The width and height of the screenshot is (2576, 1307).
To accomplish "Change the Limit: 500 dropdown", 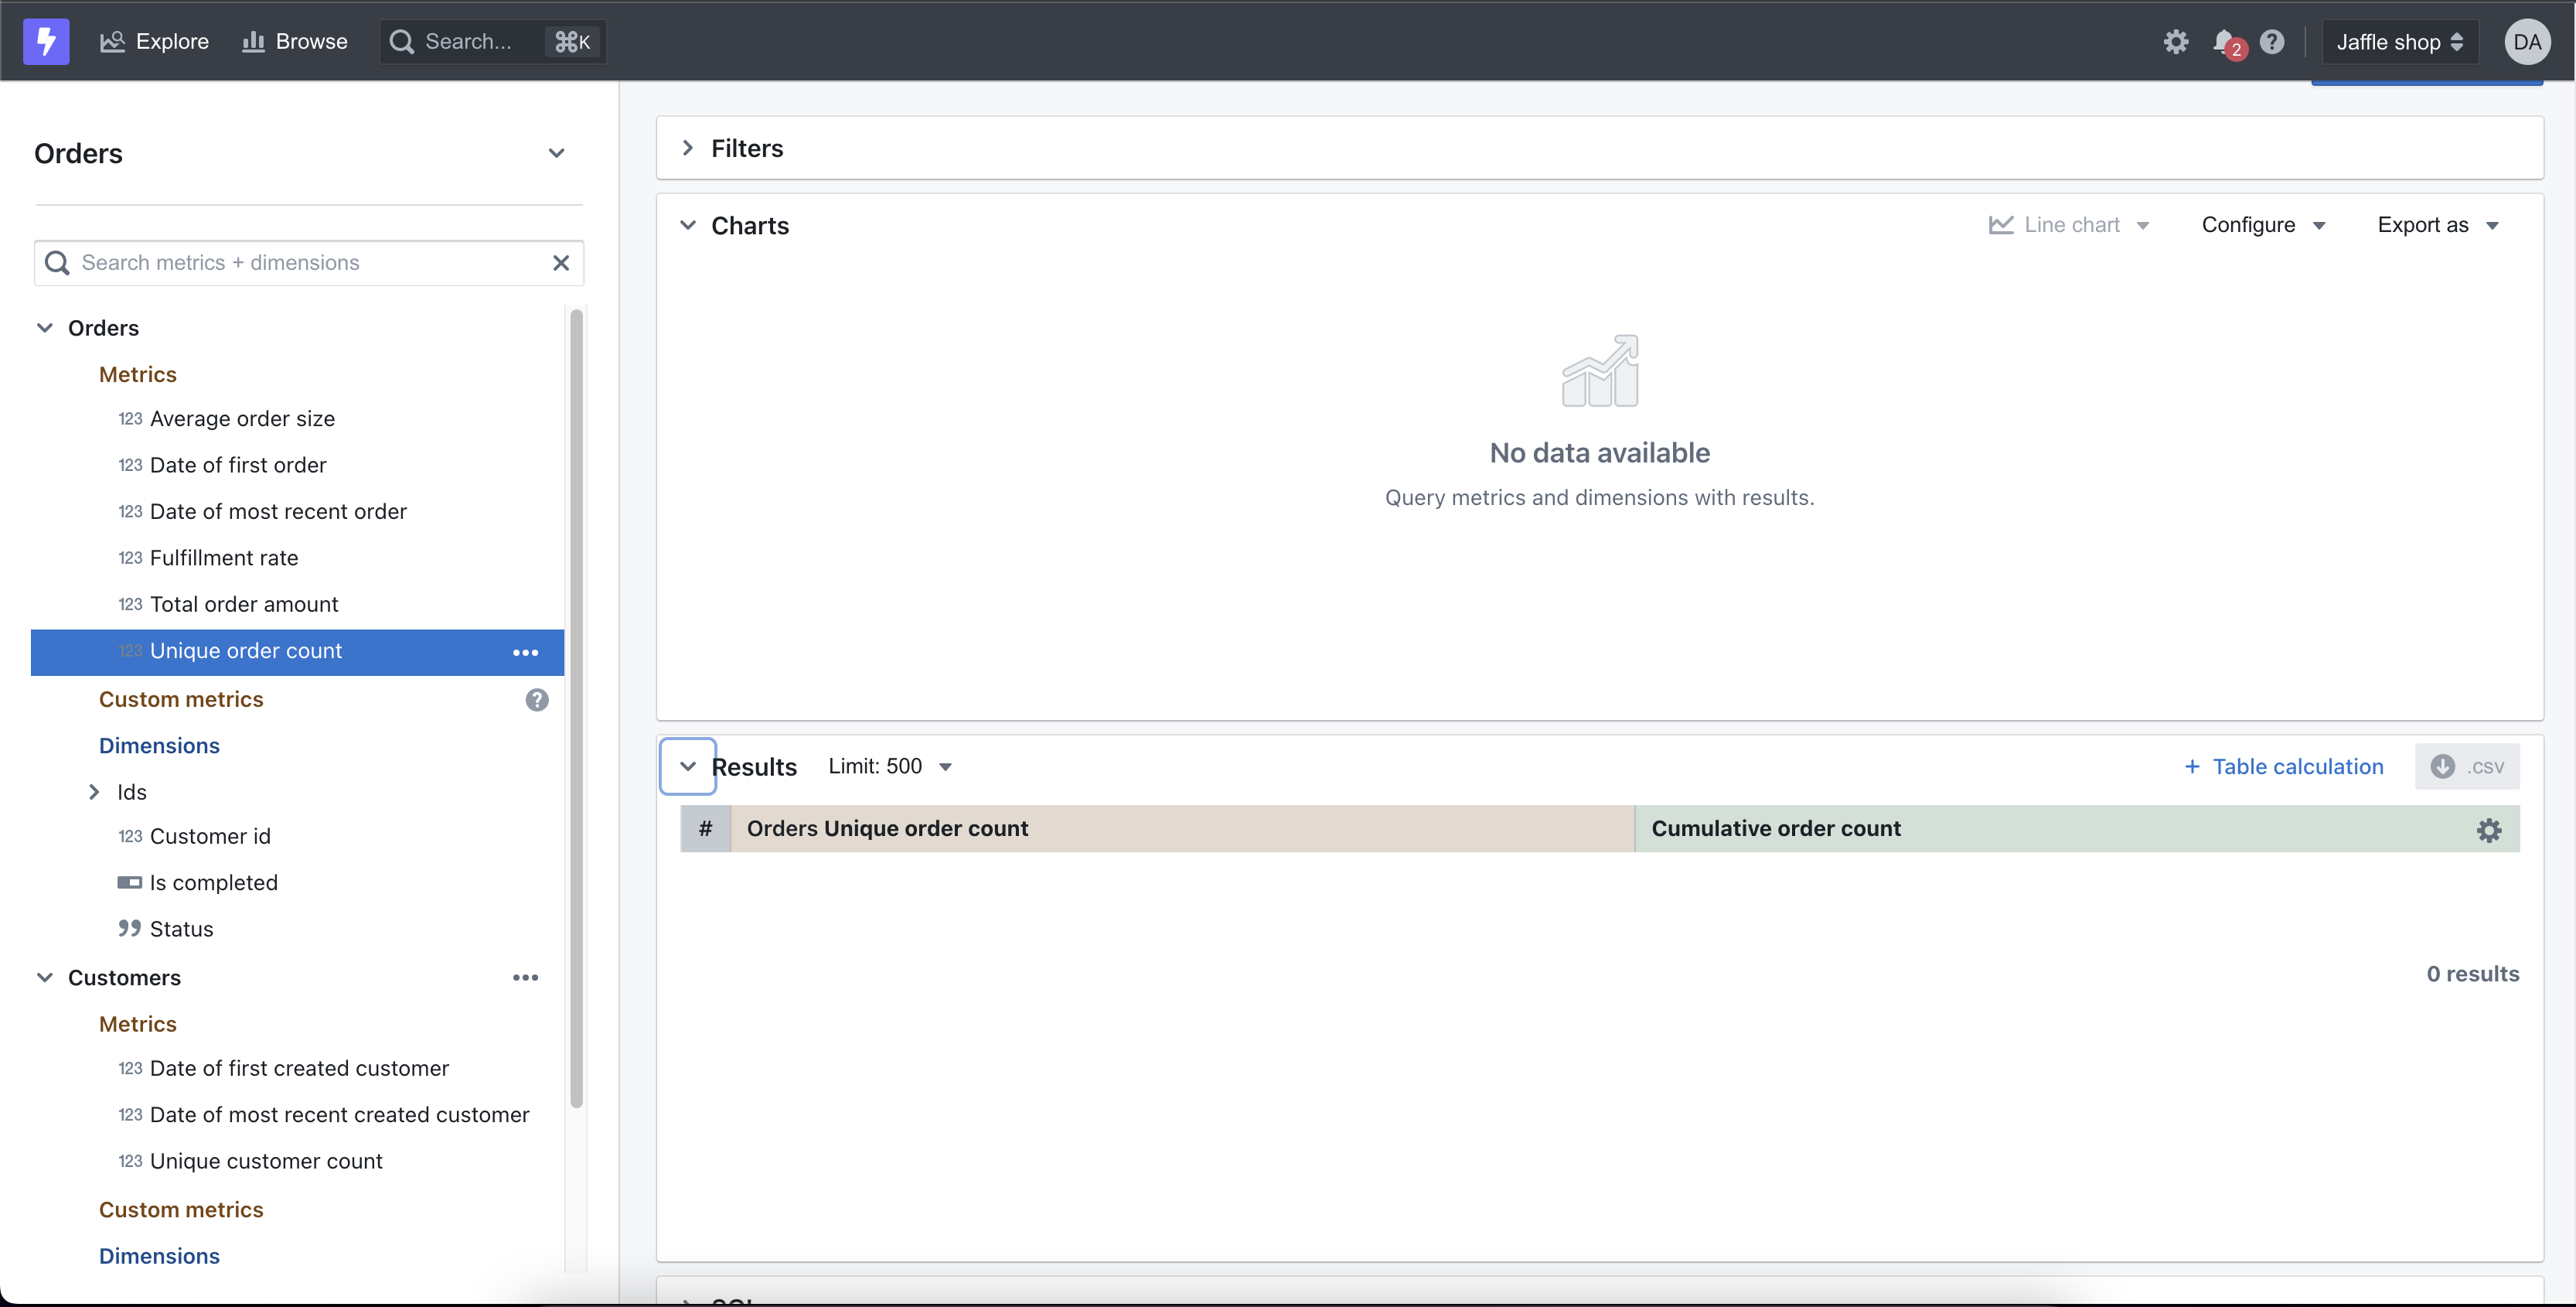I will [890, 767].
